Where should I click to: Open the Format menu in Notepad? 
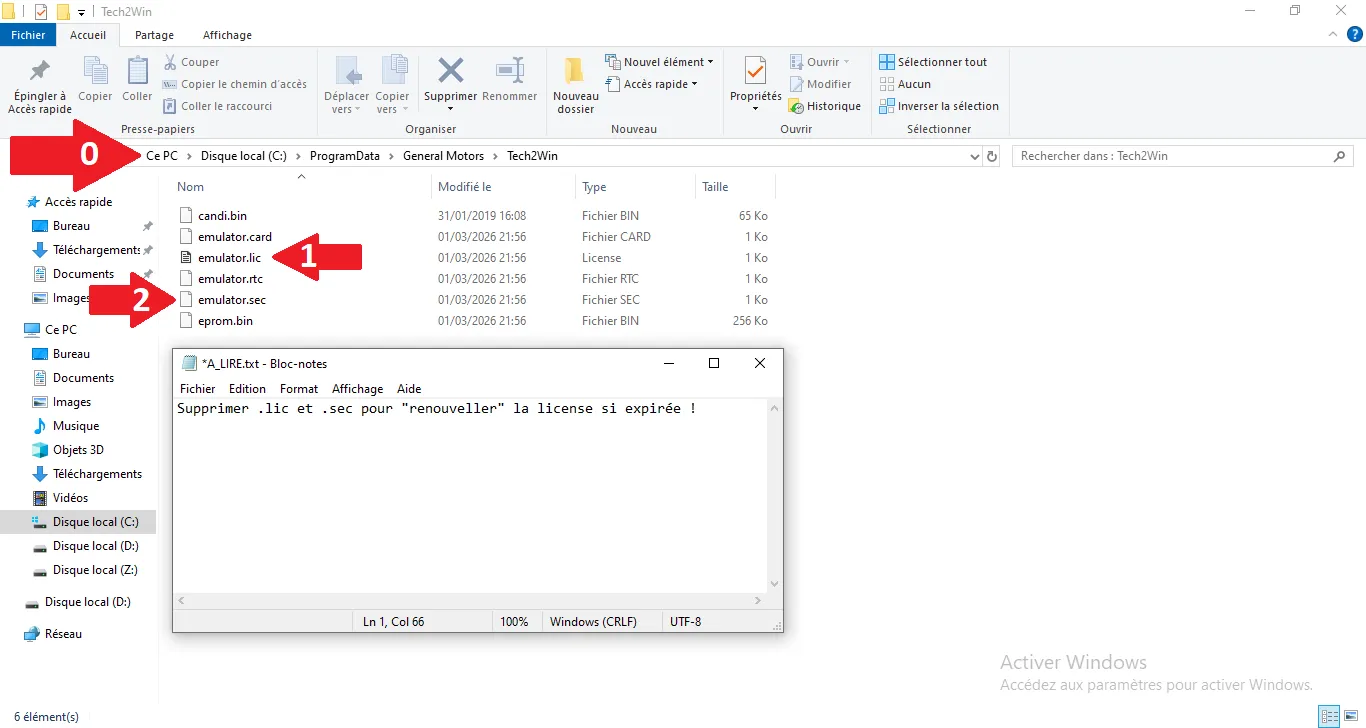298,389
